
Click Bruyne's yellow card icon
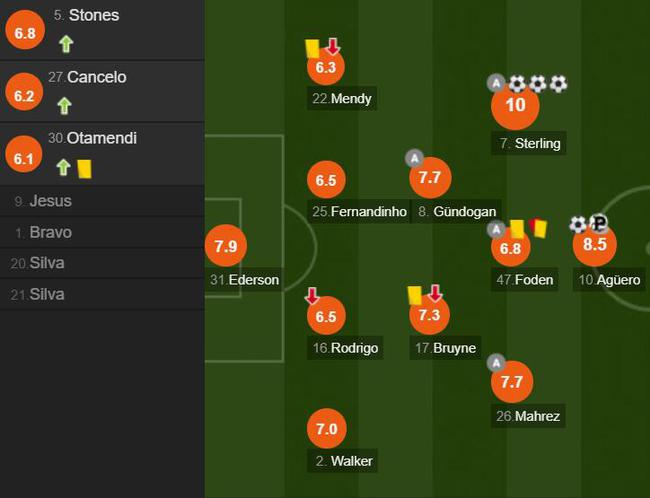pos(414,294)
